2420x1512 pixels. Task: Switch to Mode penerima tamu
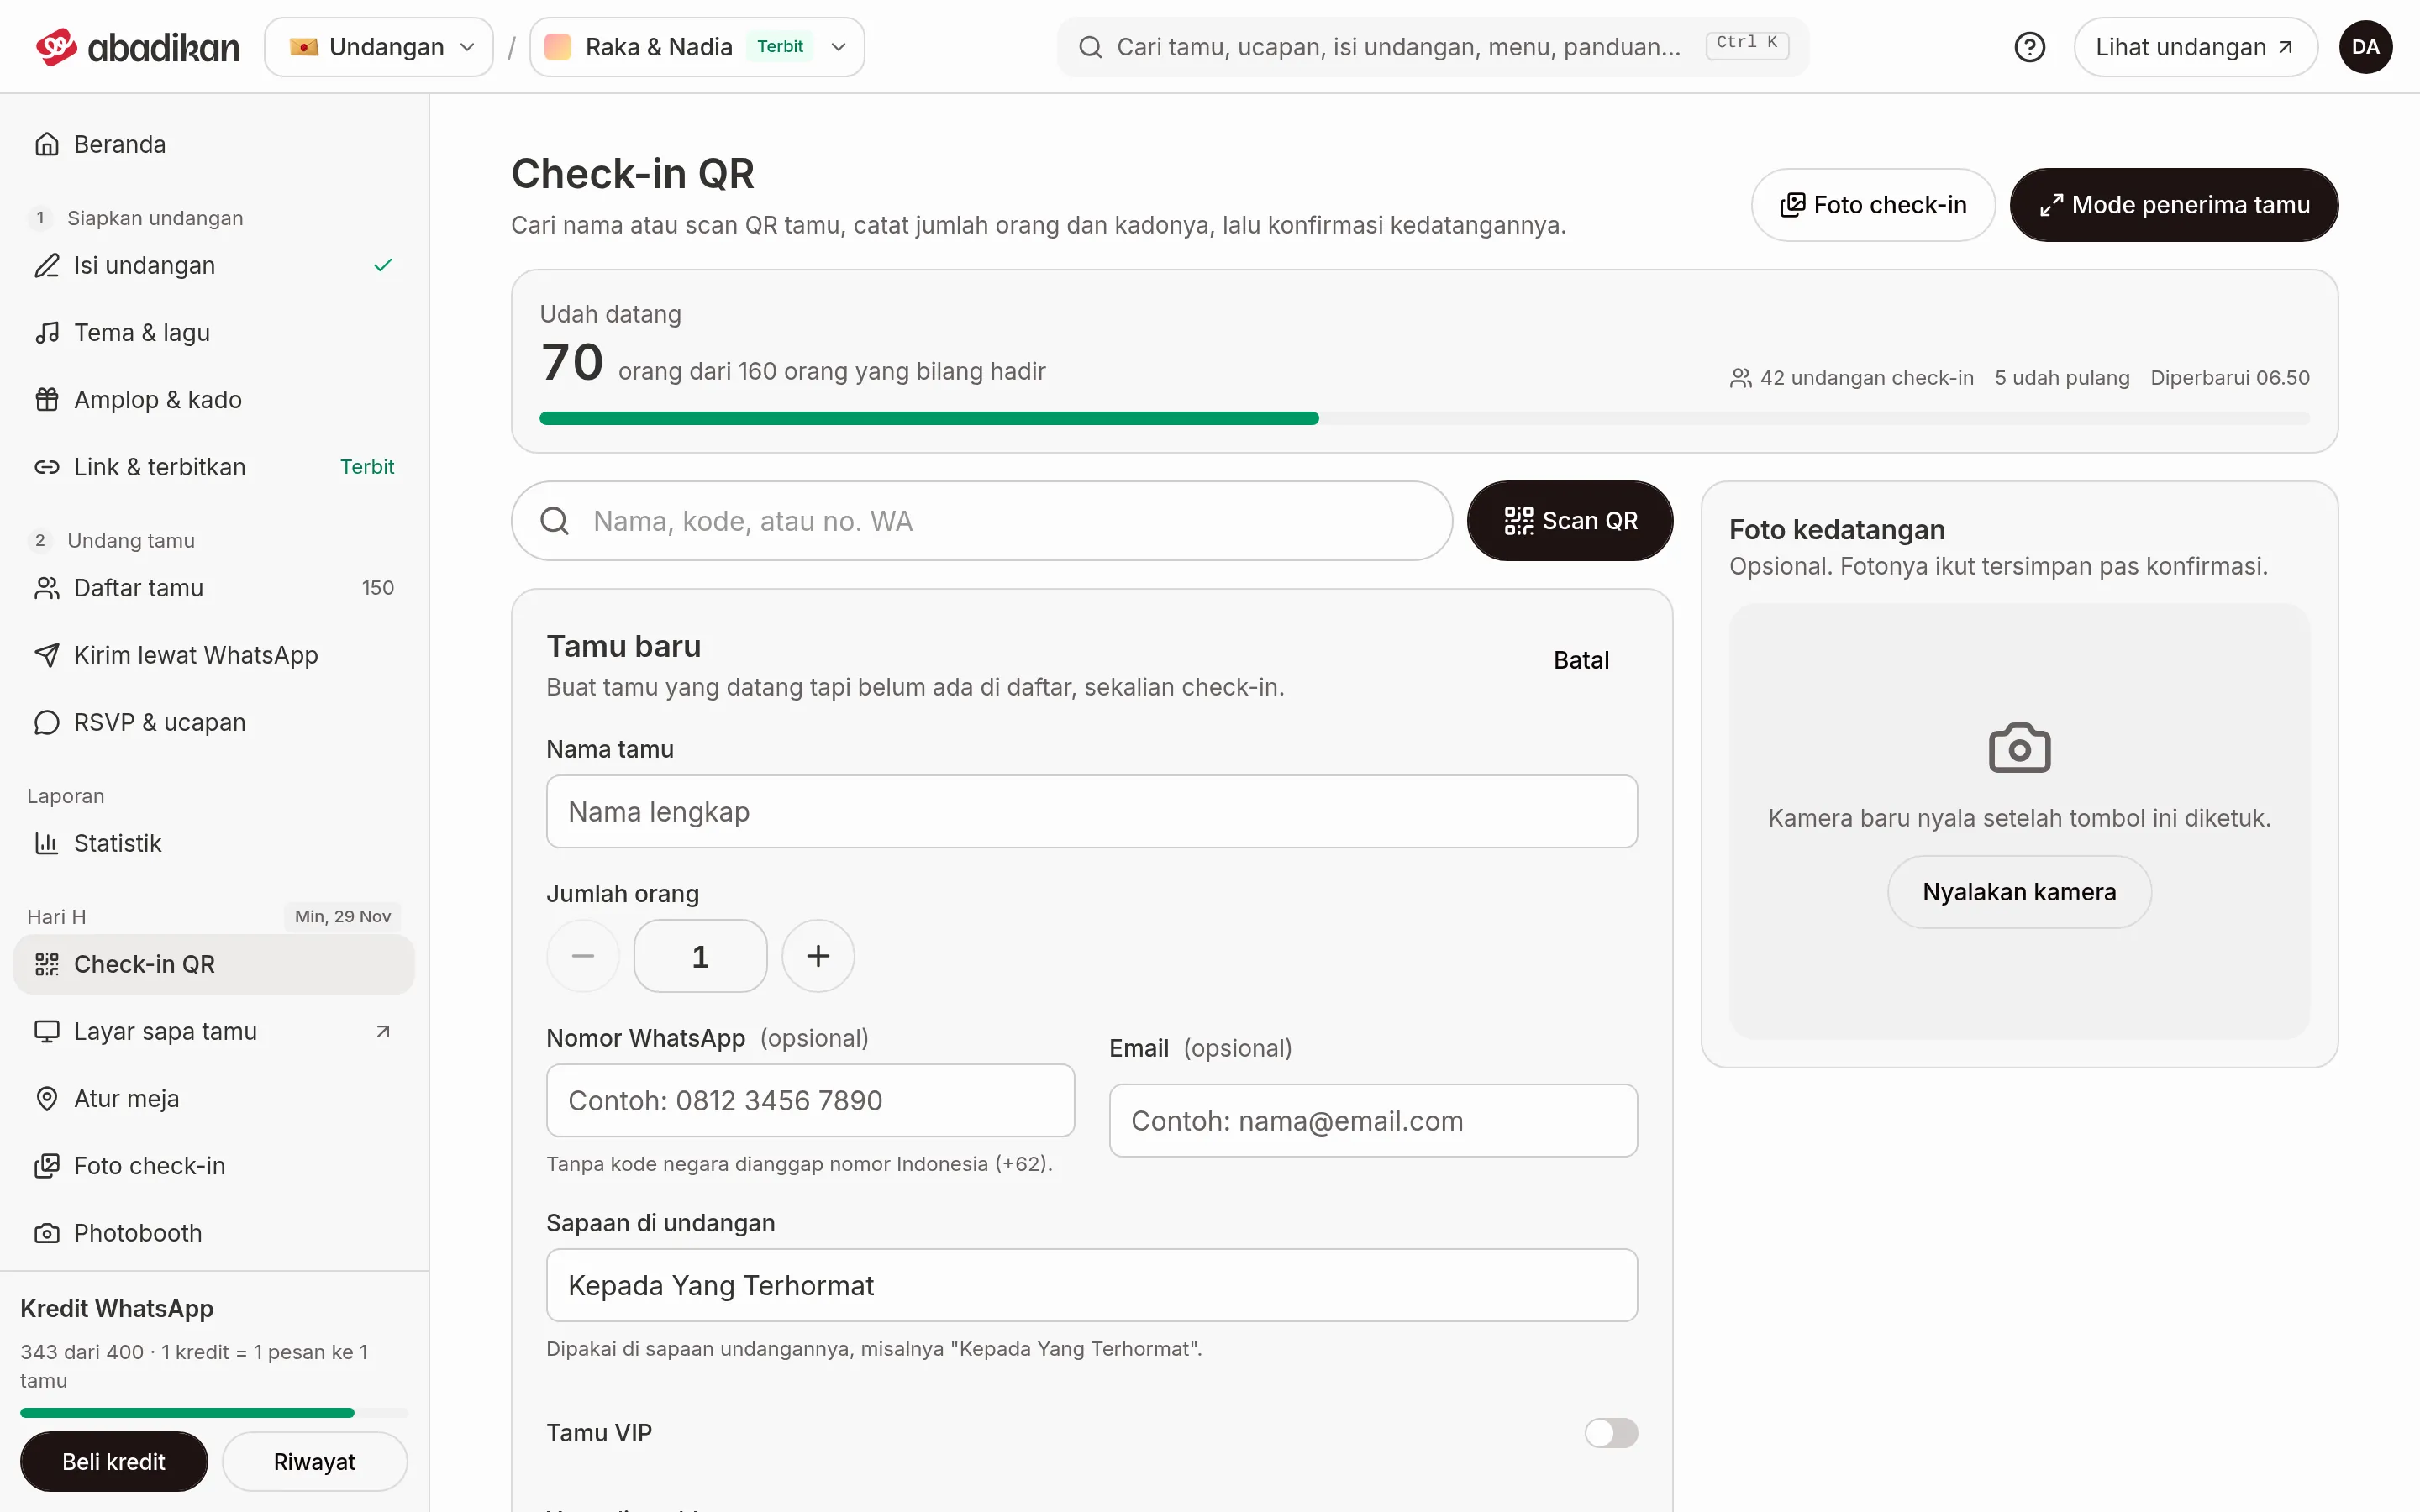click(2174, 205)
